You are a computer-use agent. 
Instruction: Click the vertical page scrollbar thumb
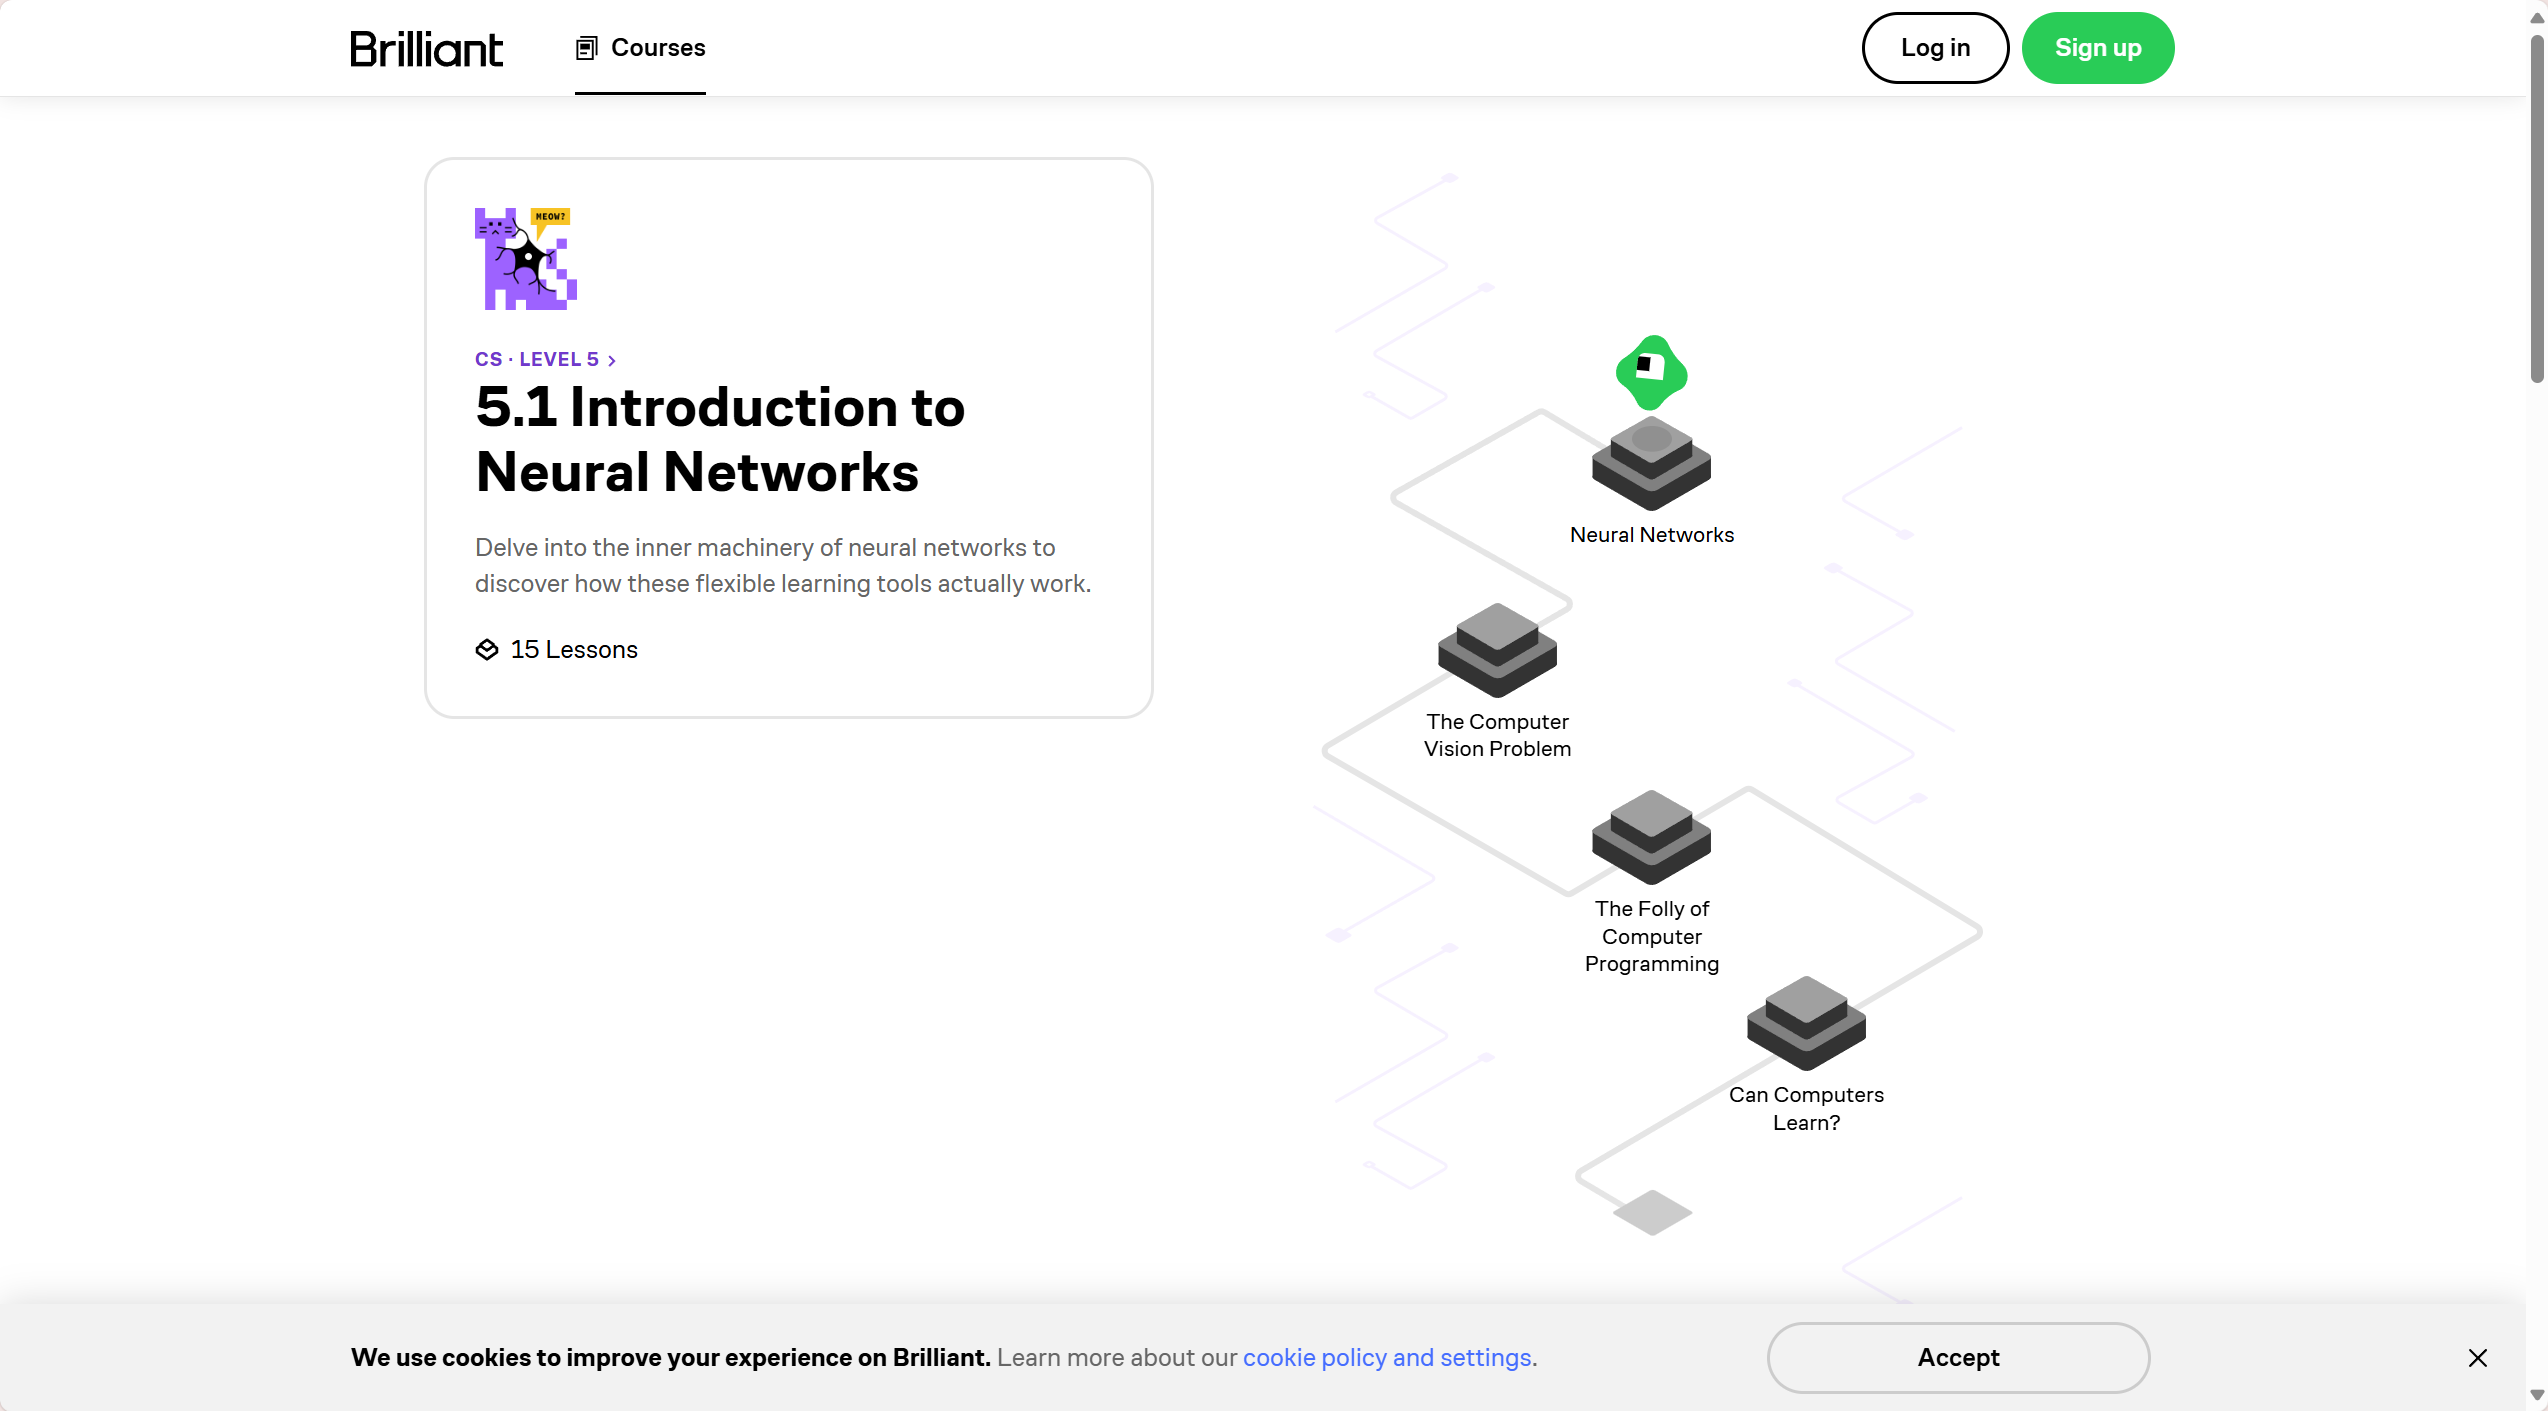pyautogui.click(x=2537, y=210)
